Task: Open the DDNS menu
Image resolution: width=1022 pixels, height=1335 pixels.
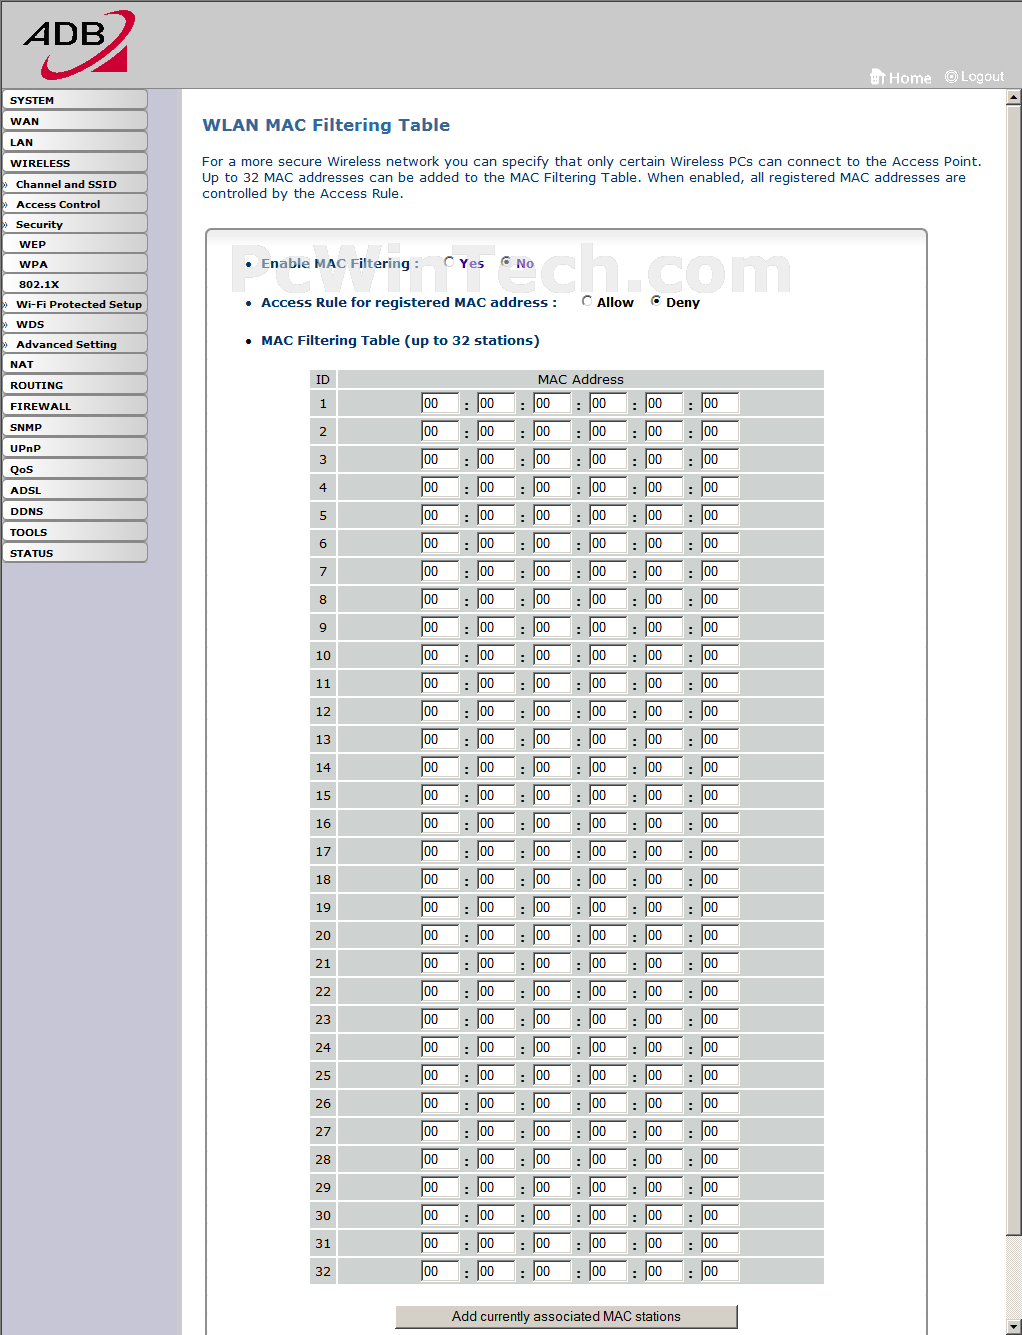Action: click(x=75, y=511)
